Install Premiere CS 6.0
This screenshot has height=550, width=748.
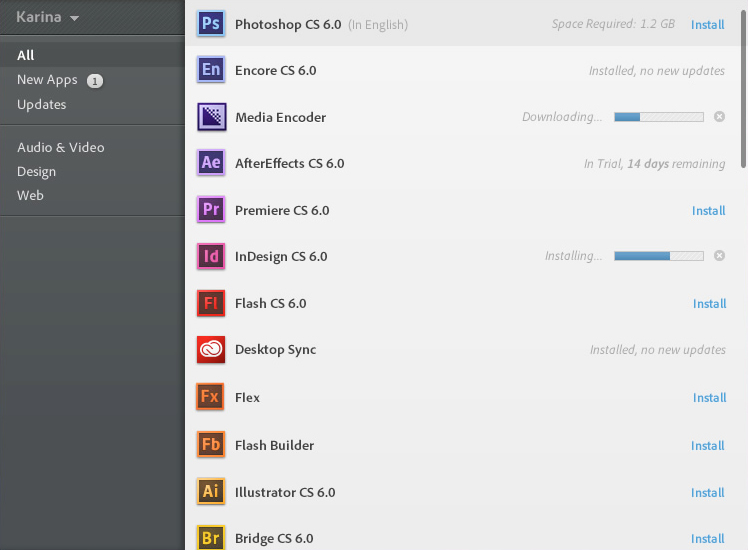708,210
